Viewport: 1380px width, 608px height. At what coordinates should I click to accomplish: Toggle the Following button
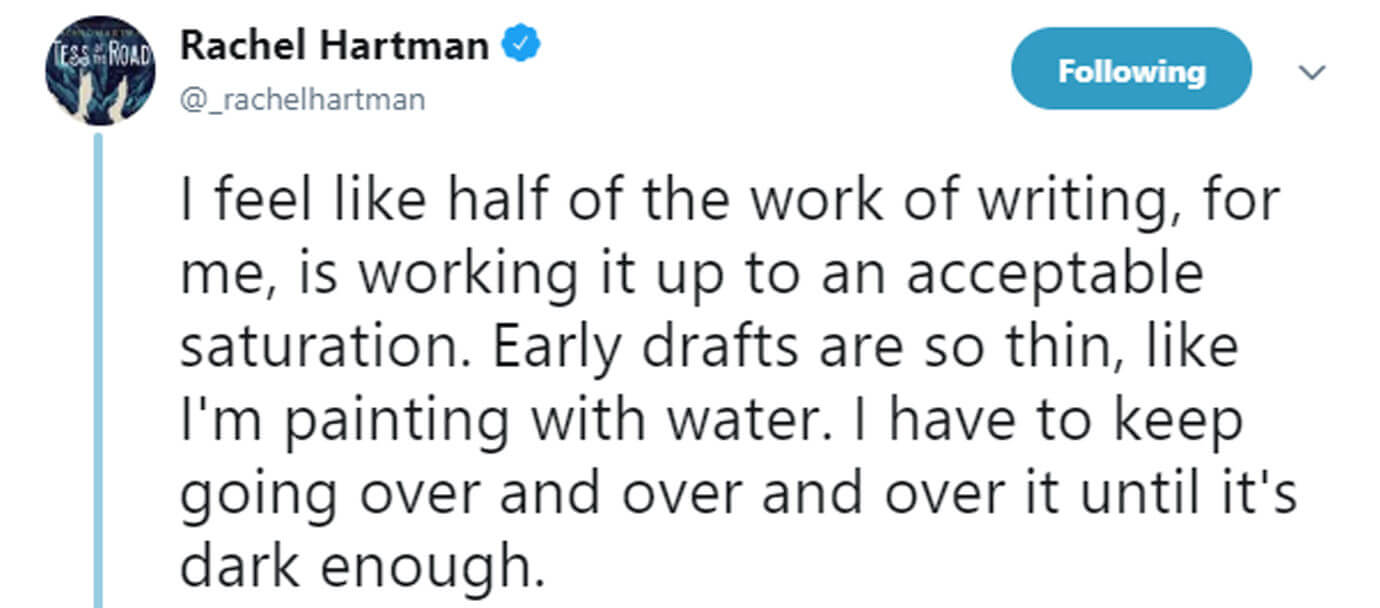click(1131, 72)
